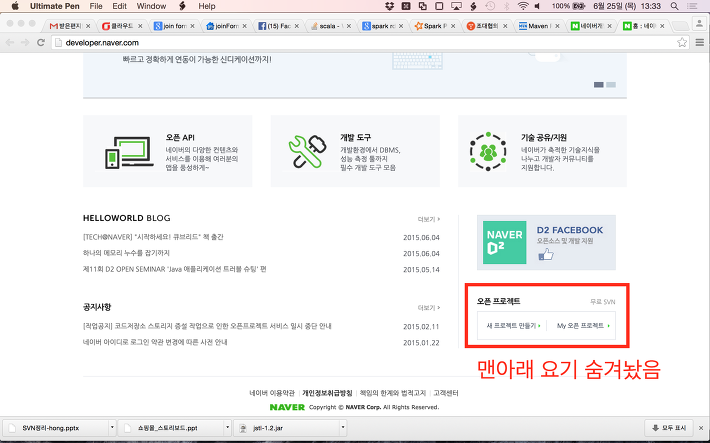Image resolution: width=710 pixels, height=443 pixels.
Task: Open the 시작하세요! 큐브리드 책 출간 post
Action: [x=153, y=237]
